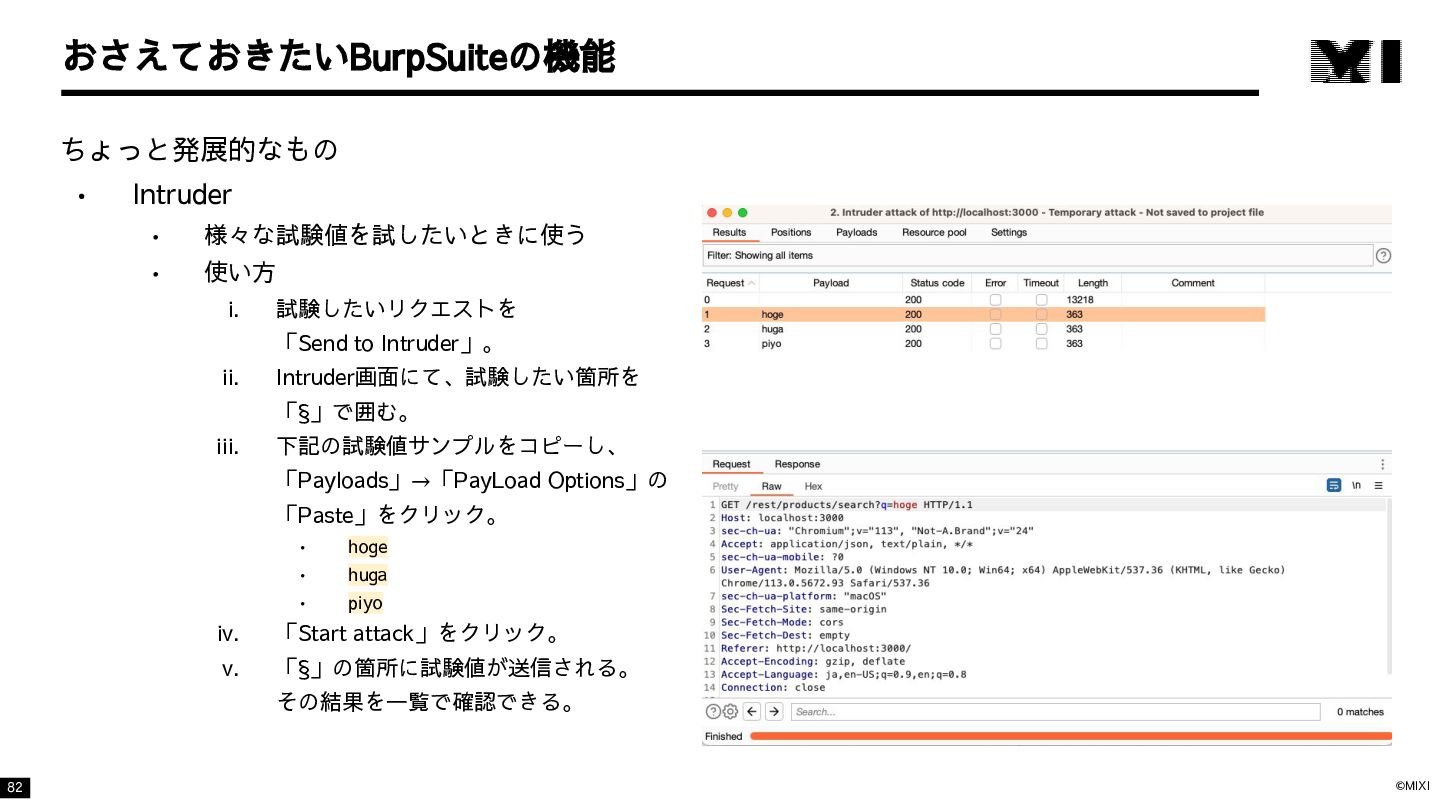The image size is (1440, 810).
Task: Click the highlighted huga sample in slide list
Action: tap(367, 575)
